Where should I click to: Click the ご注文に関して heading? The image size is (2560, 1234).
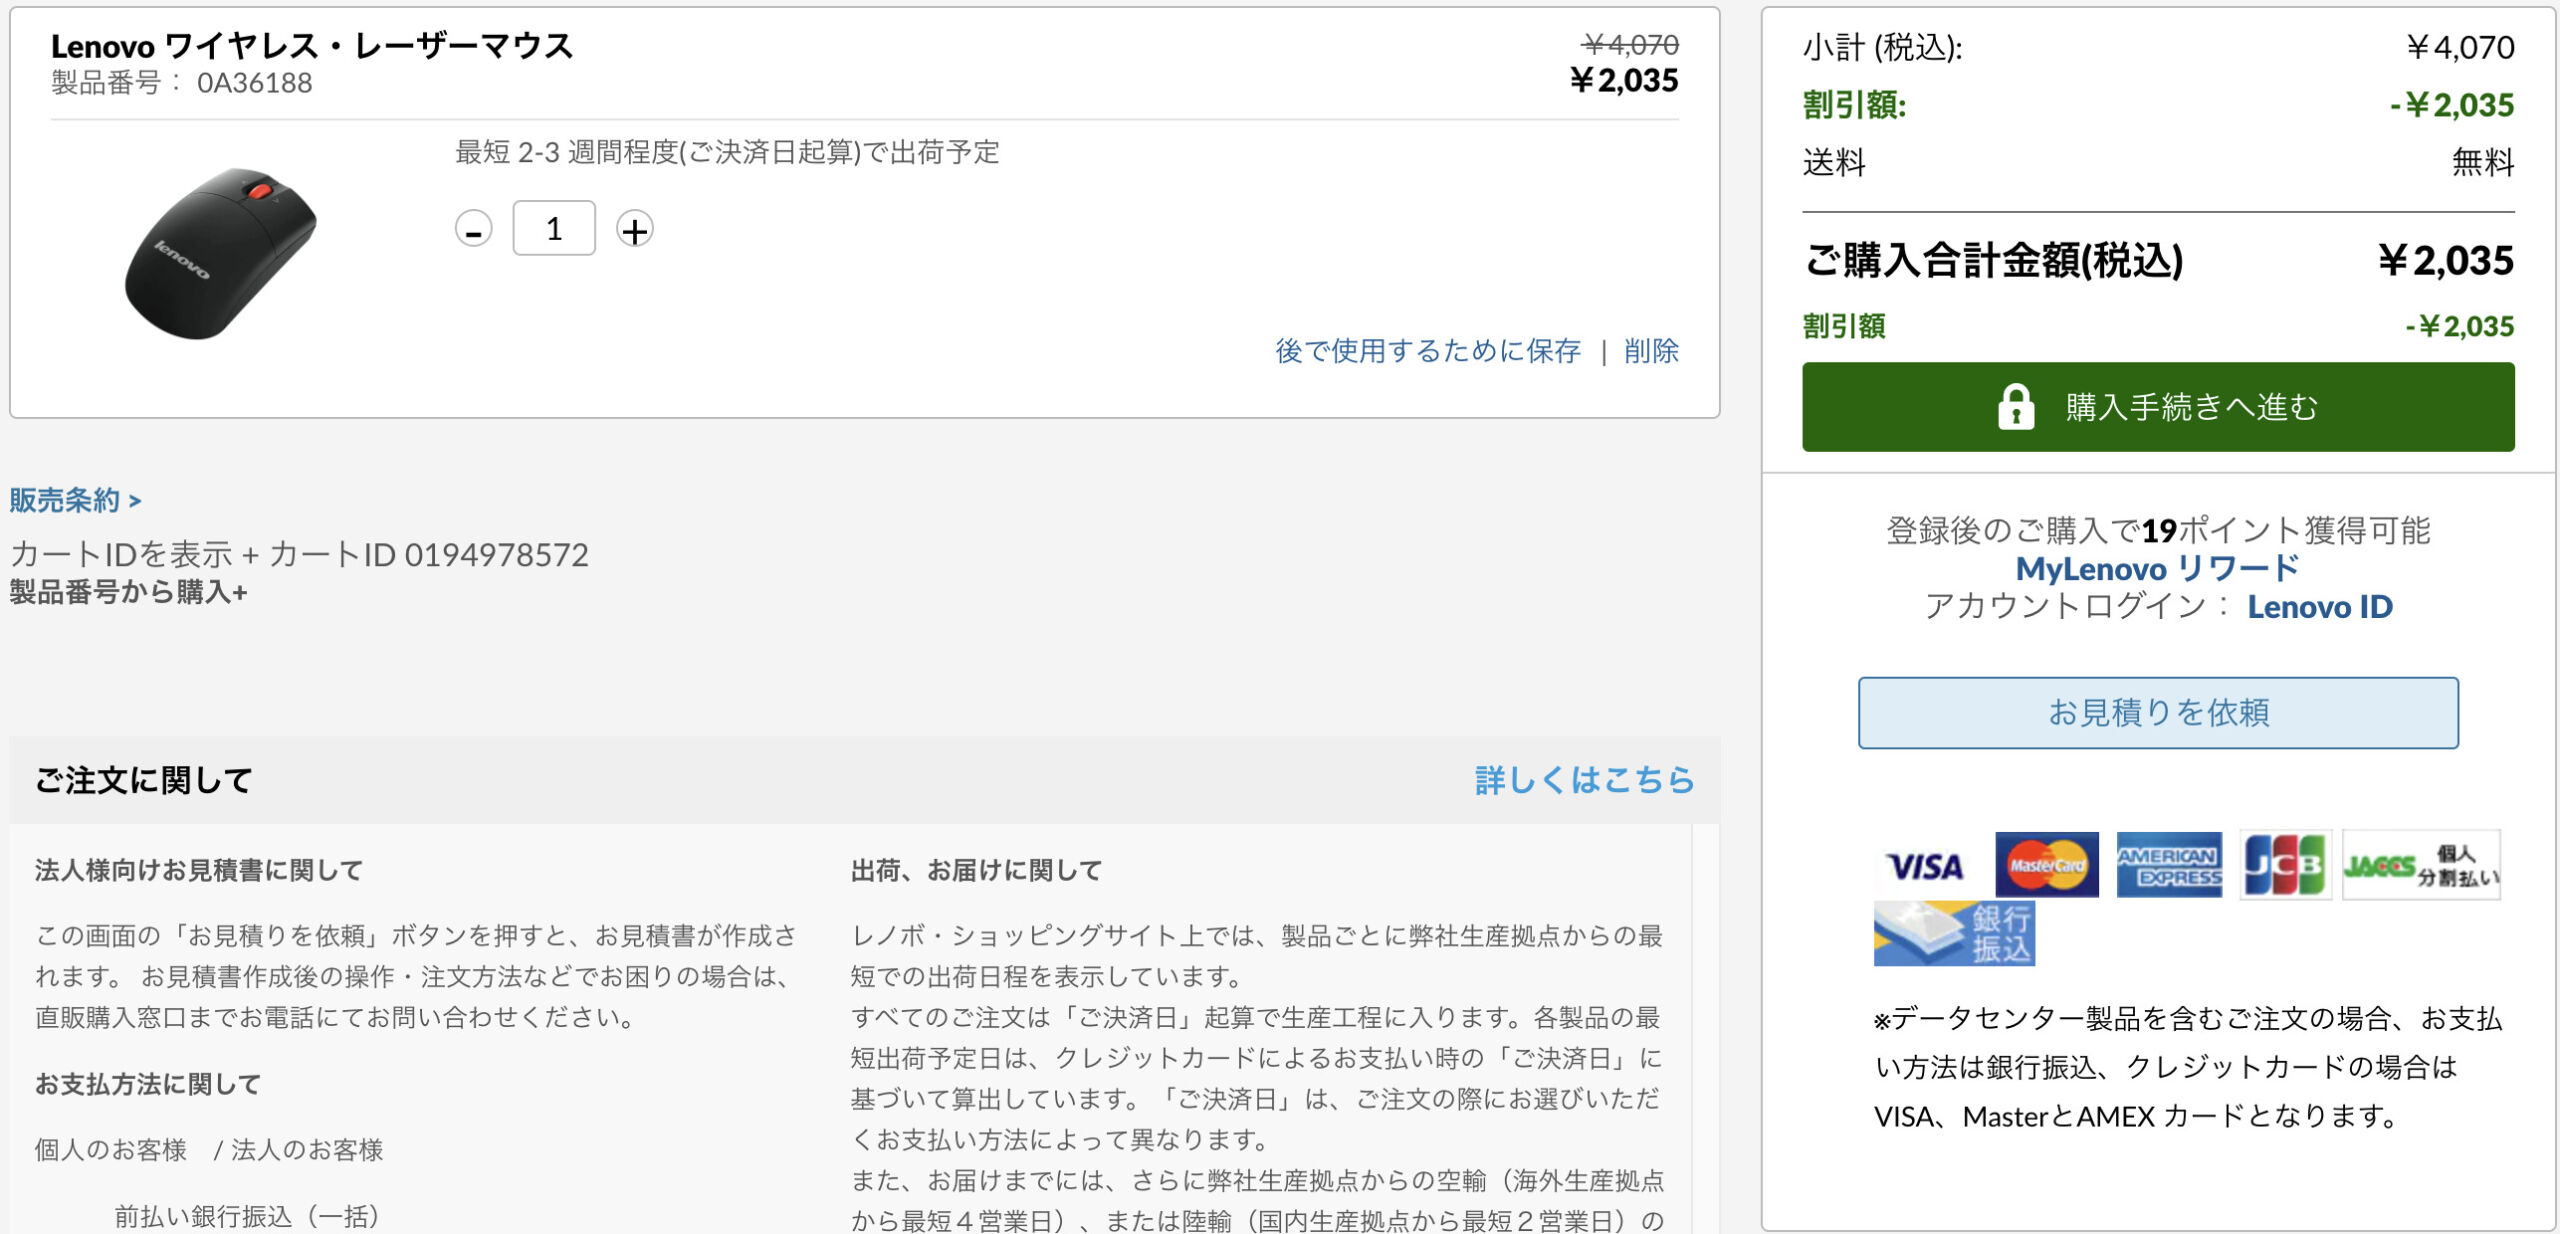(x=143, y=780)
